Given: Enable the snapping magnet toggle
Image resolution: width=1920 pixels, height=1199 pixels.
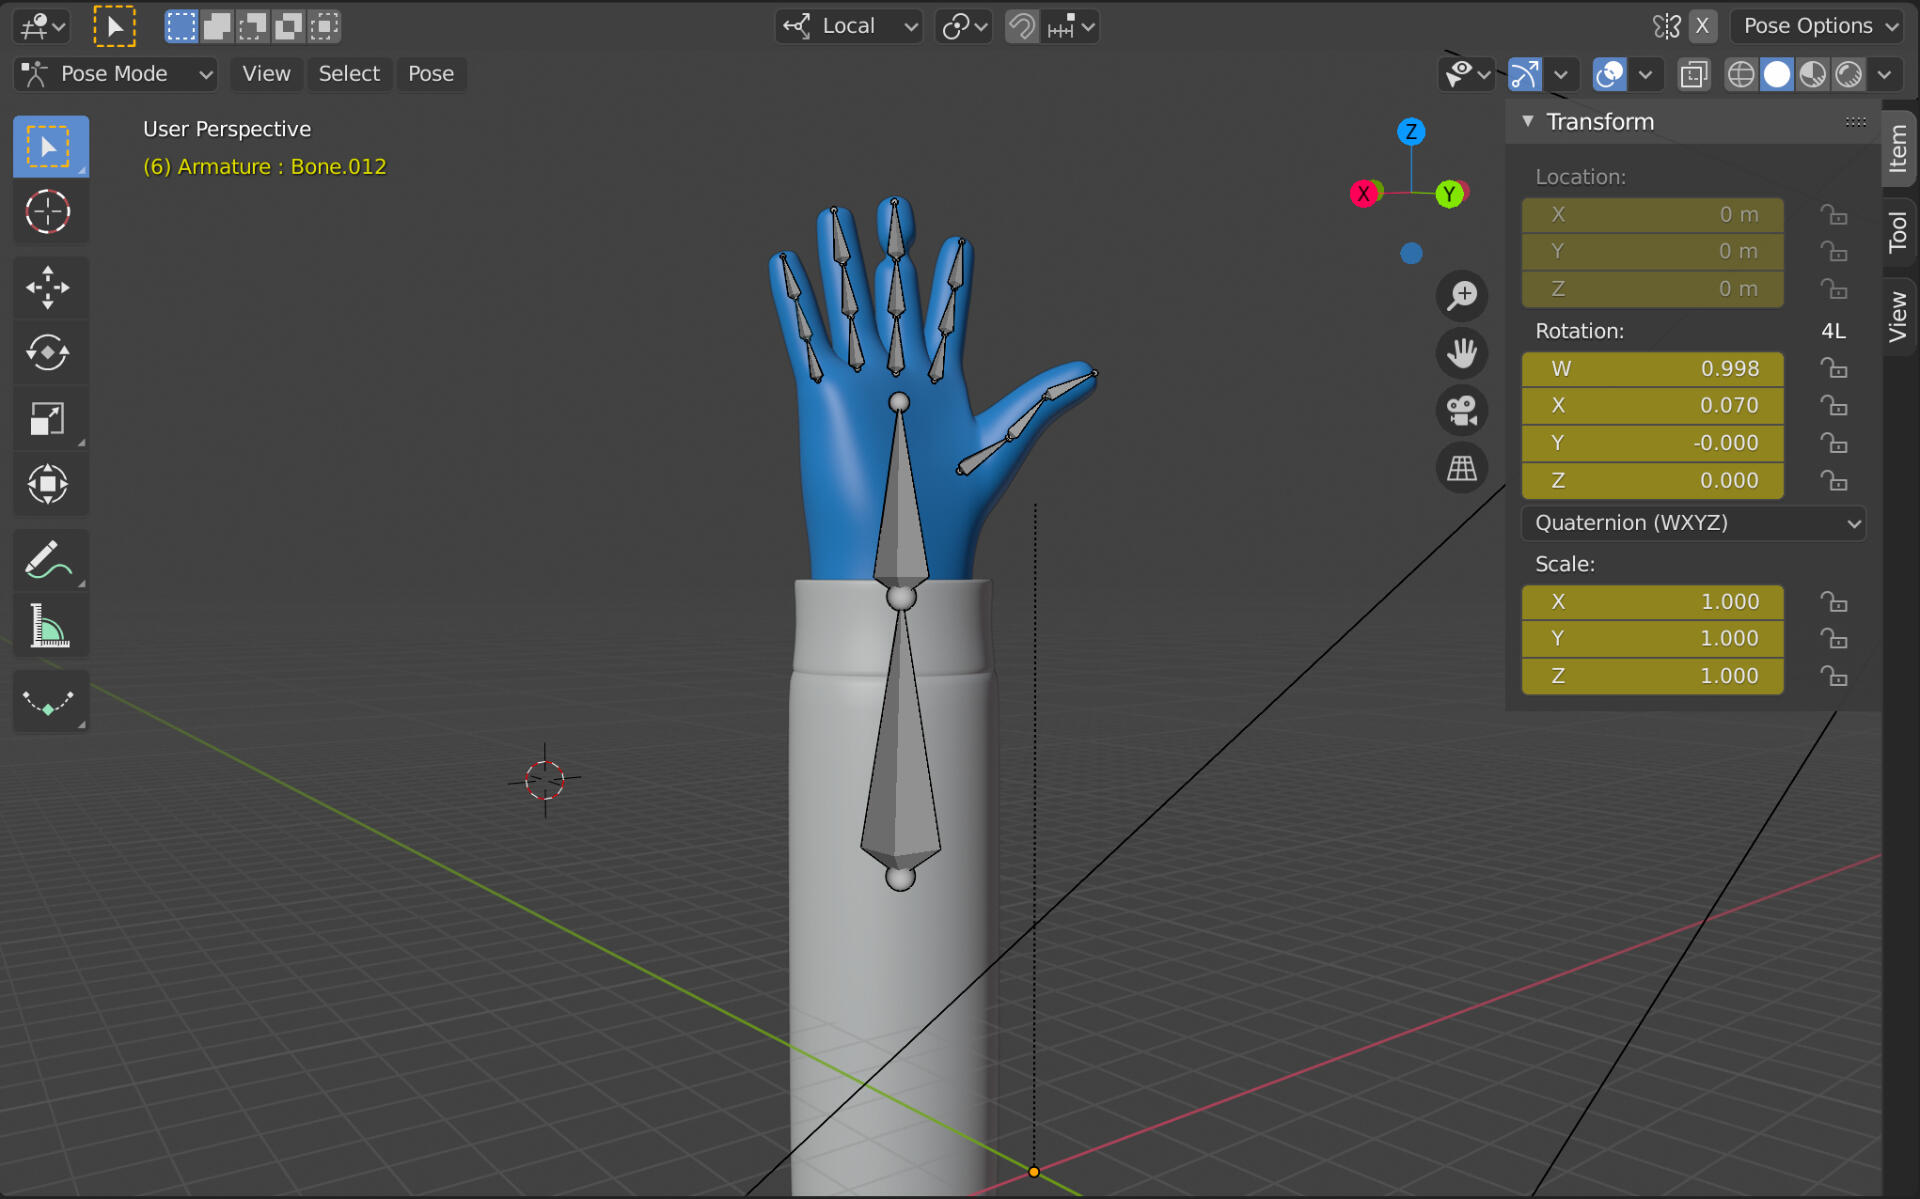Looking at the screenshot, I should point(1021,26).
